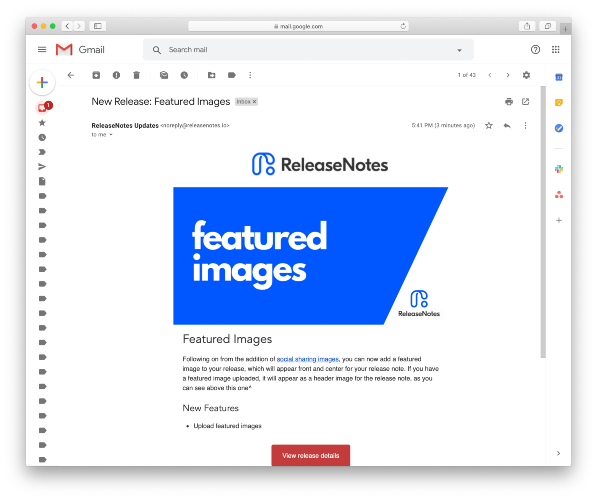597x500 pixels.
Task: Click the mail.google.com address bar
Action: coord(298,26)
